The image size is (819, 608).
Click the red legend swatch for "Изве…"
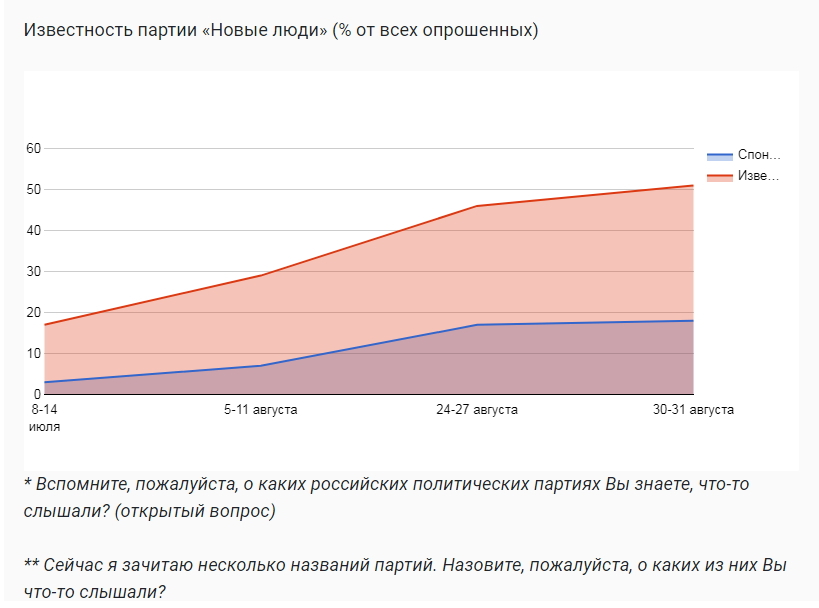(719, 177)
